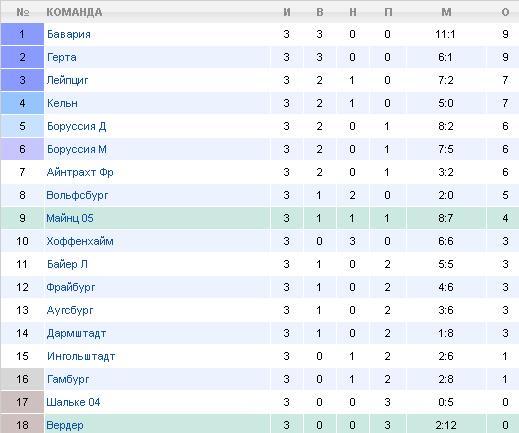
Task: Open Боруссия Д team page
Action: 77,126
